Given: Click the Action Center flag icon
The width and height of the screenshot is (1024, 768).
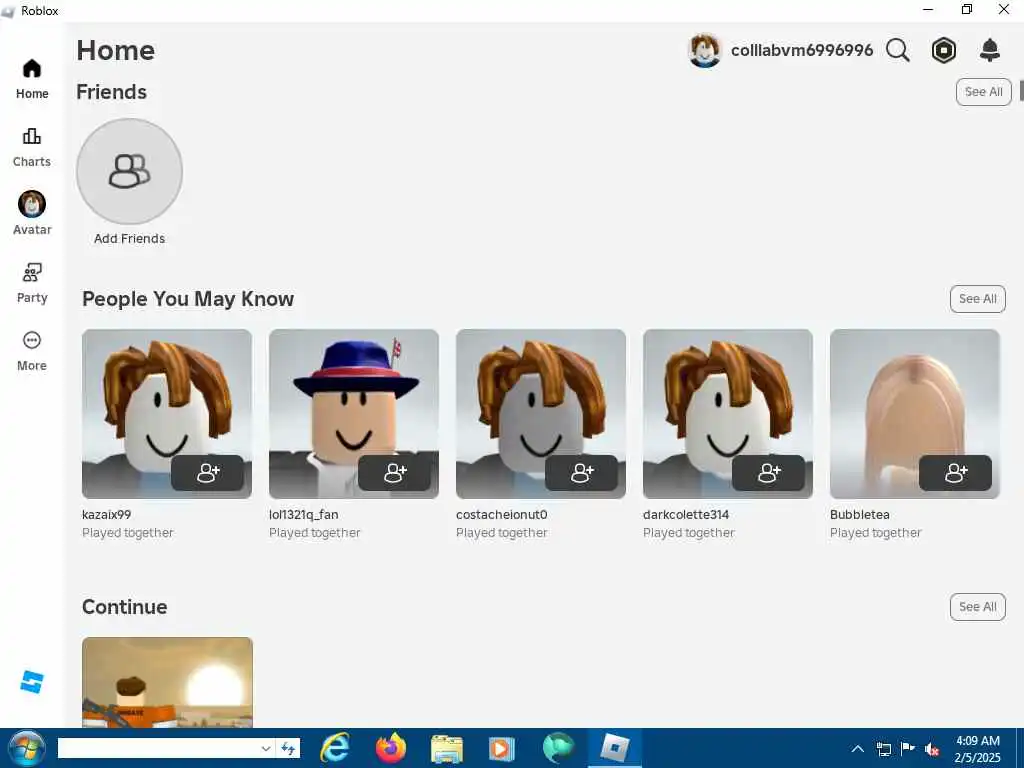Looking at the screenshot, I should click(907, 748).
